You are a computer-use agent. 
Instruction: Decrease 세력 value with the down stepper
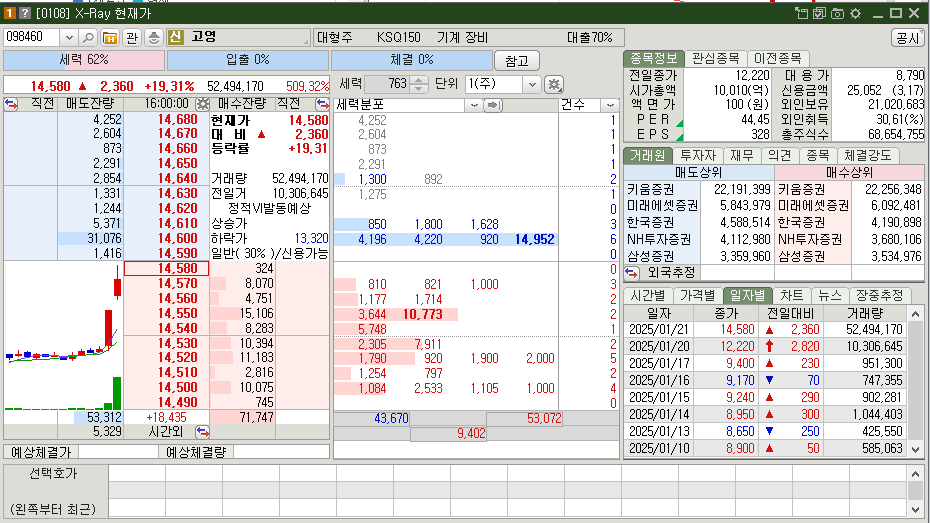418,88
